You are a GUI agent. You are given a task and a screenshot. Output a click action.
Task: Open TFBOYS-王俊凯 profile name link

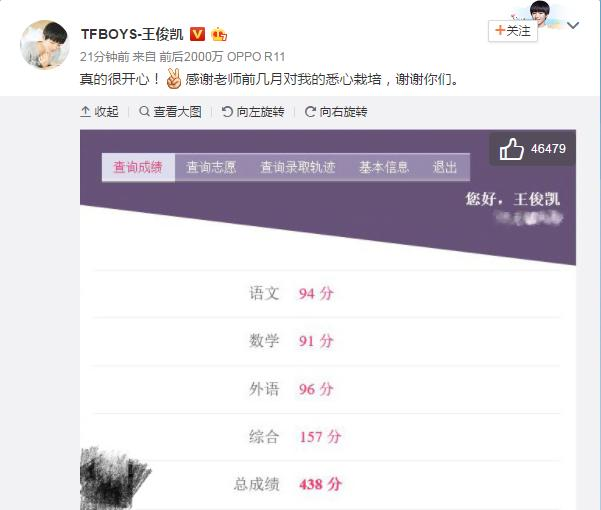coord(132,34)
